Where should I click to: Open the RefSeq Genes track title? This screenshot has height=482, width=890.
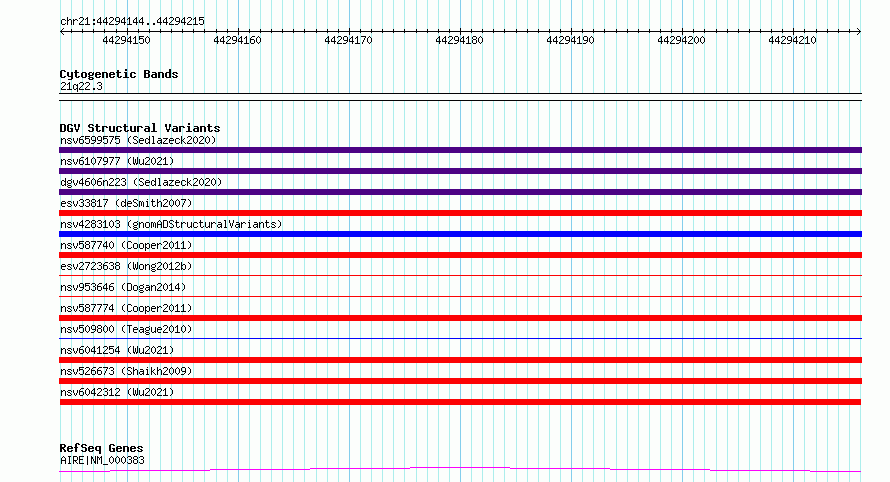click(x=101, y=448)
